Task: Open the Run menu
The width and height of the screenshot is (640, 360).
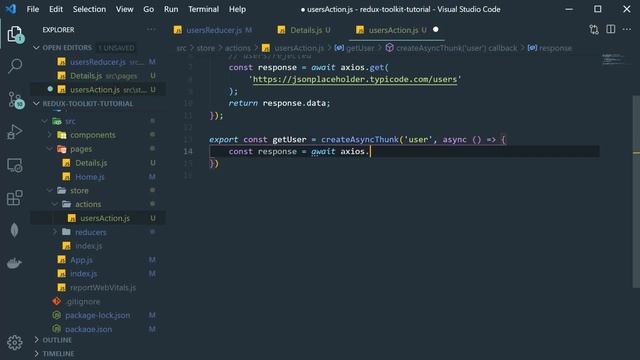Action: point(171,9)
